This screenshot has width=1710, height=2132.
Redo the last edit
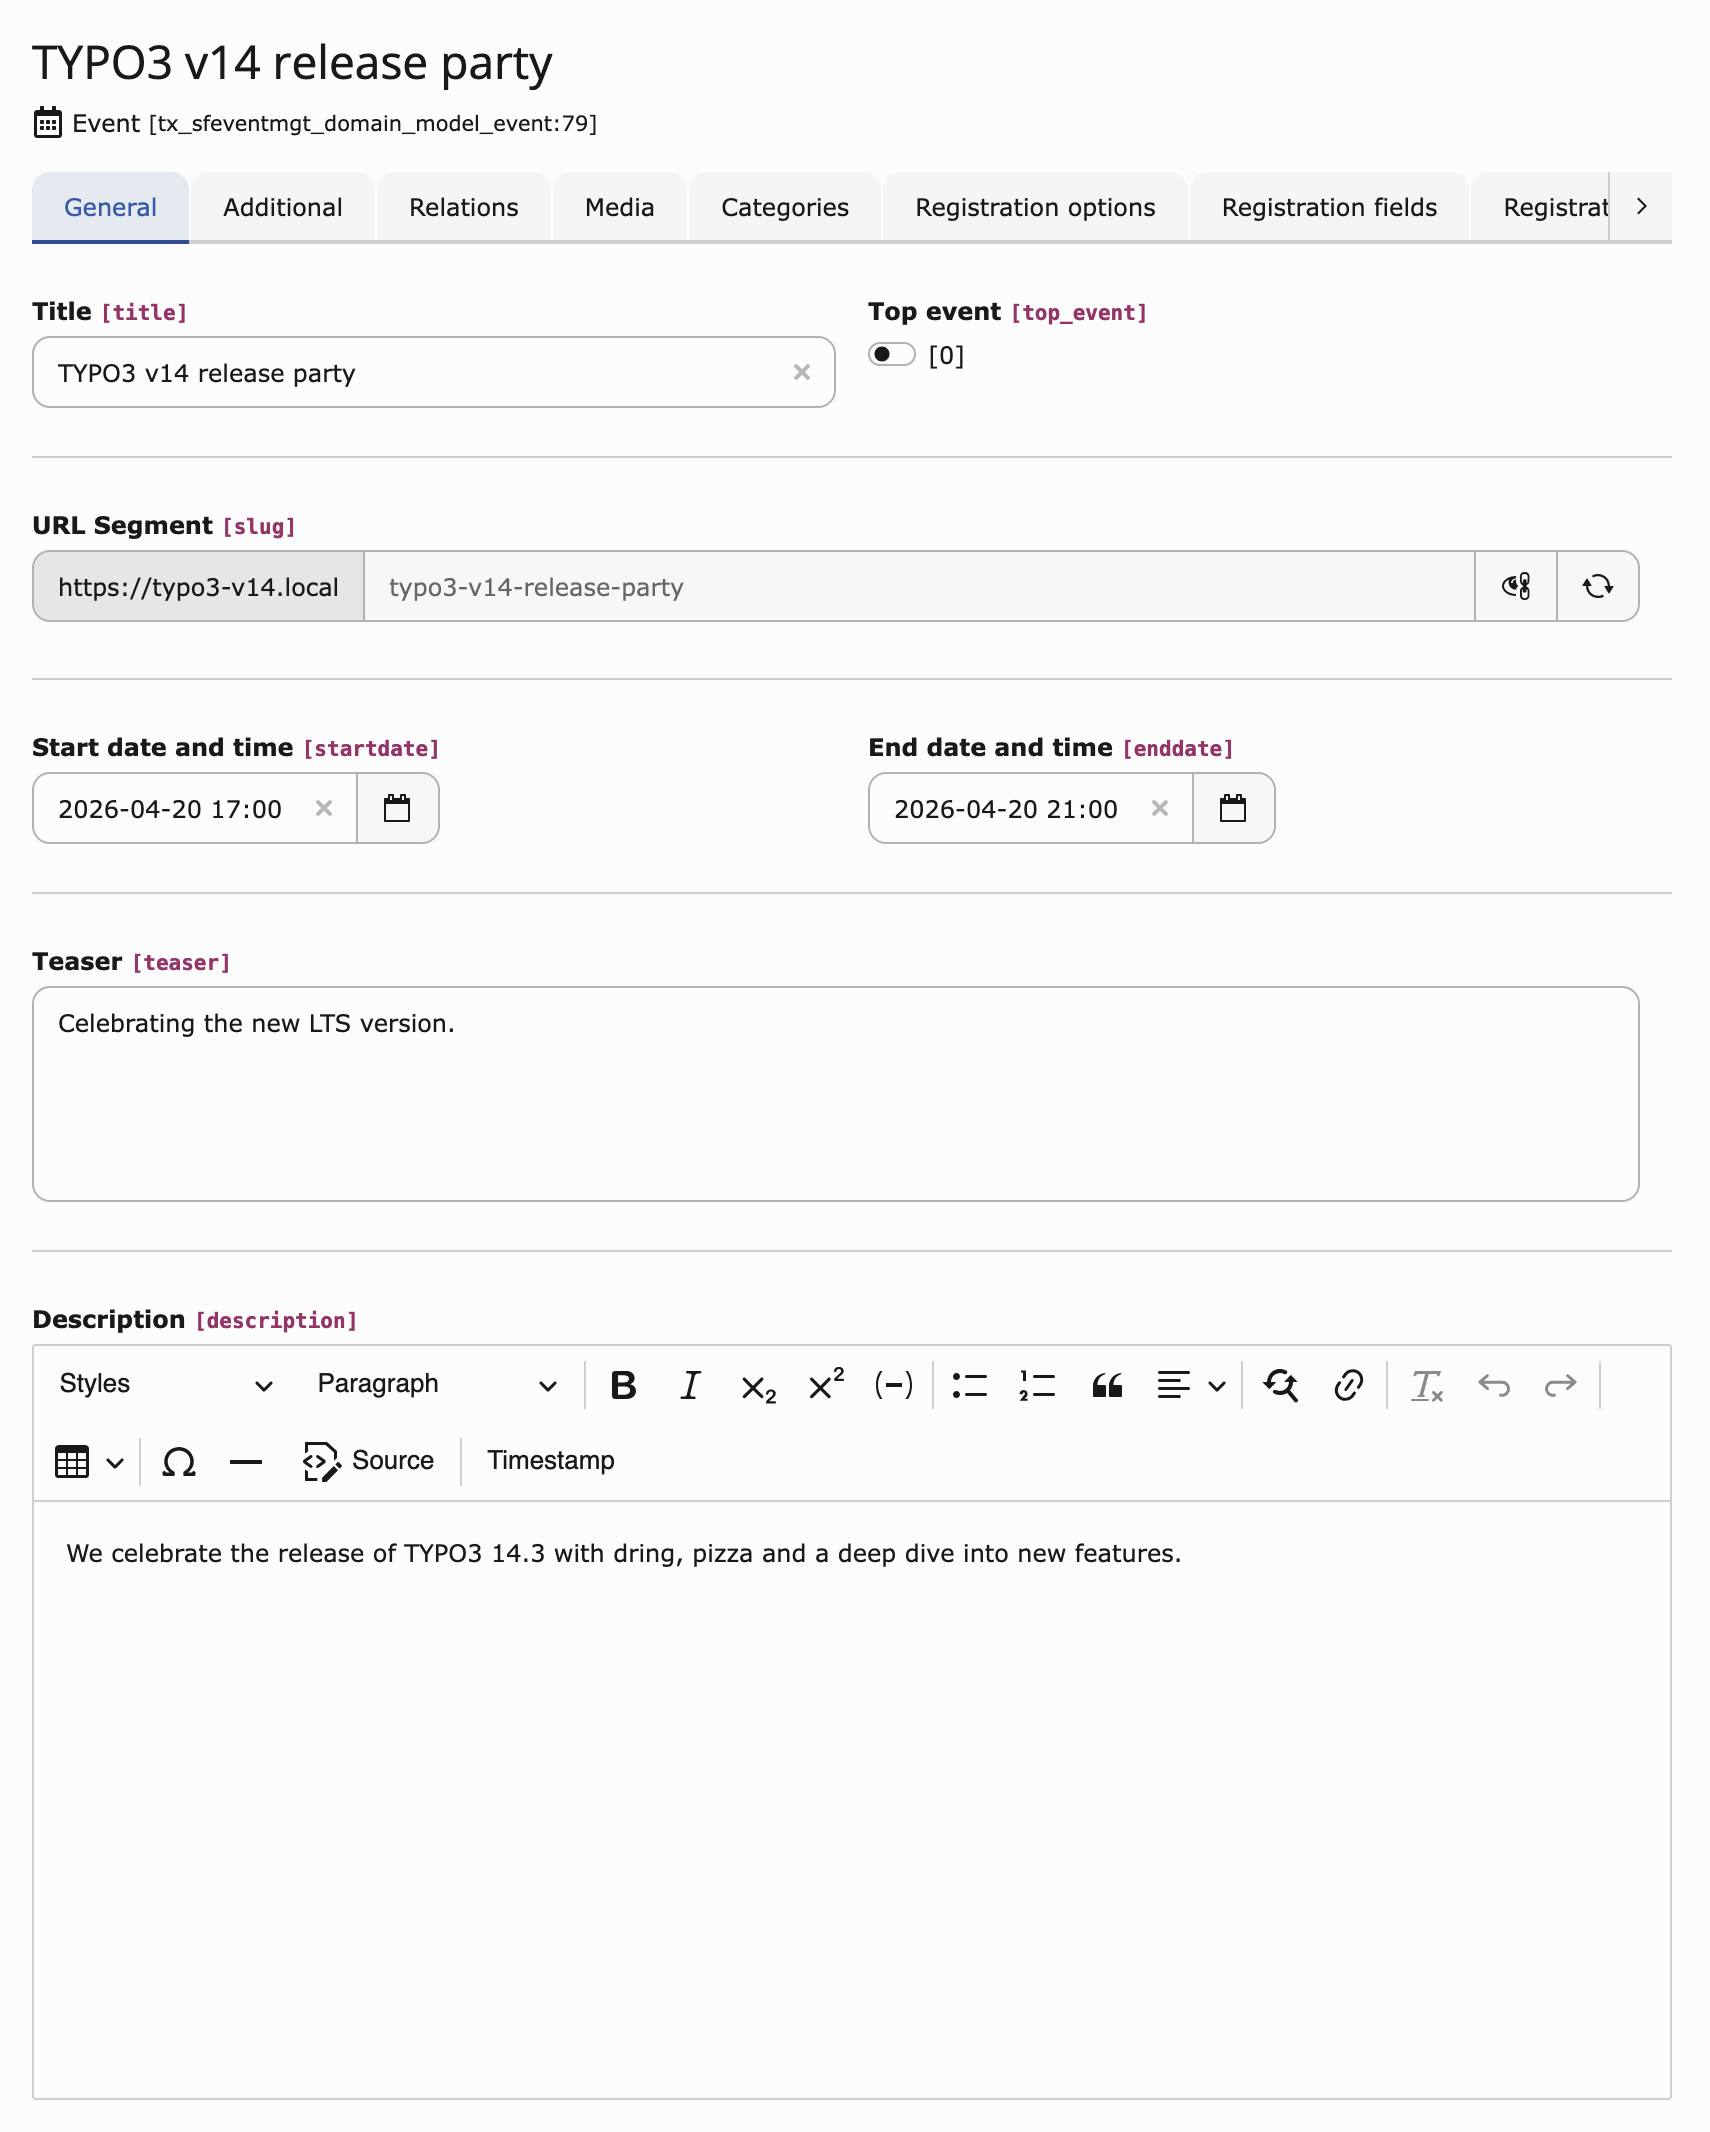point(1560,1385)
